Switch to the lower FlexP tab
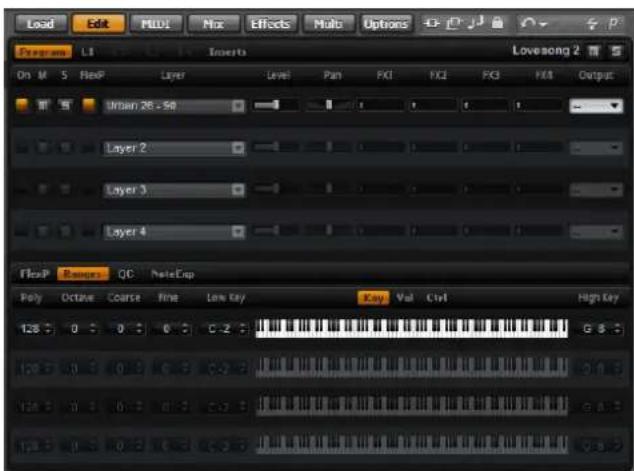 [x=35, y=274]
